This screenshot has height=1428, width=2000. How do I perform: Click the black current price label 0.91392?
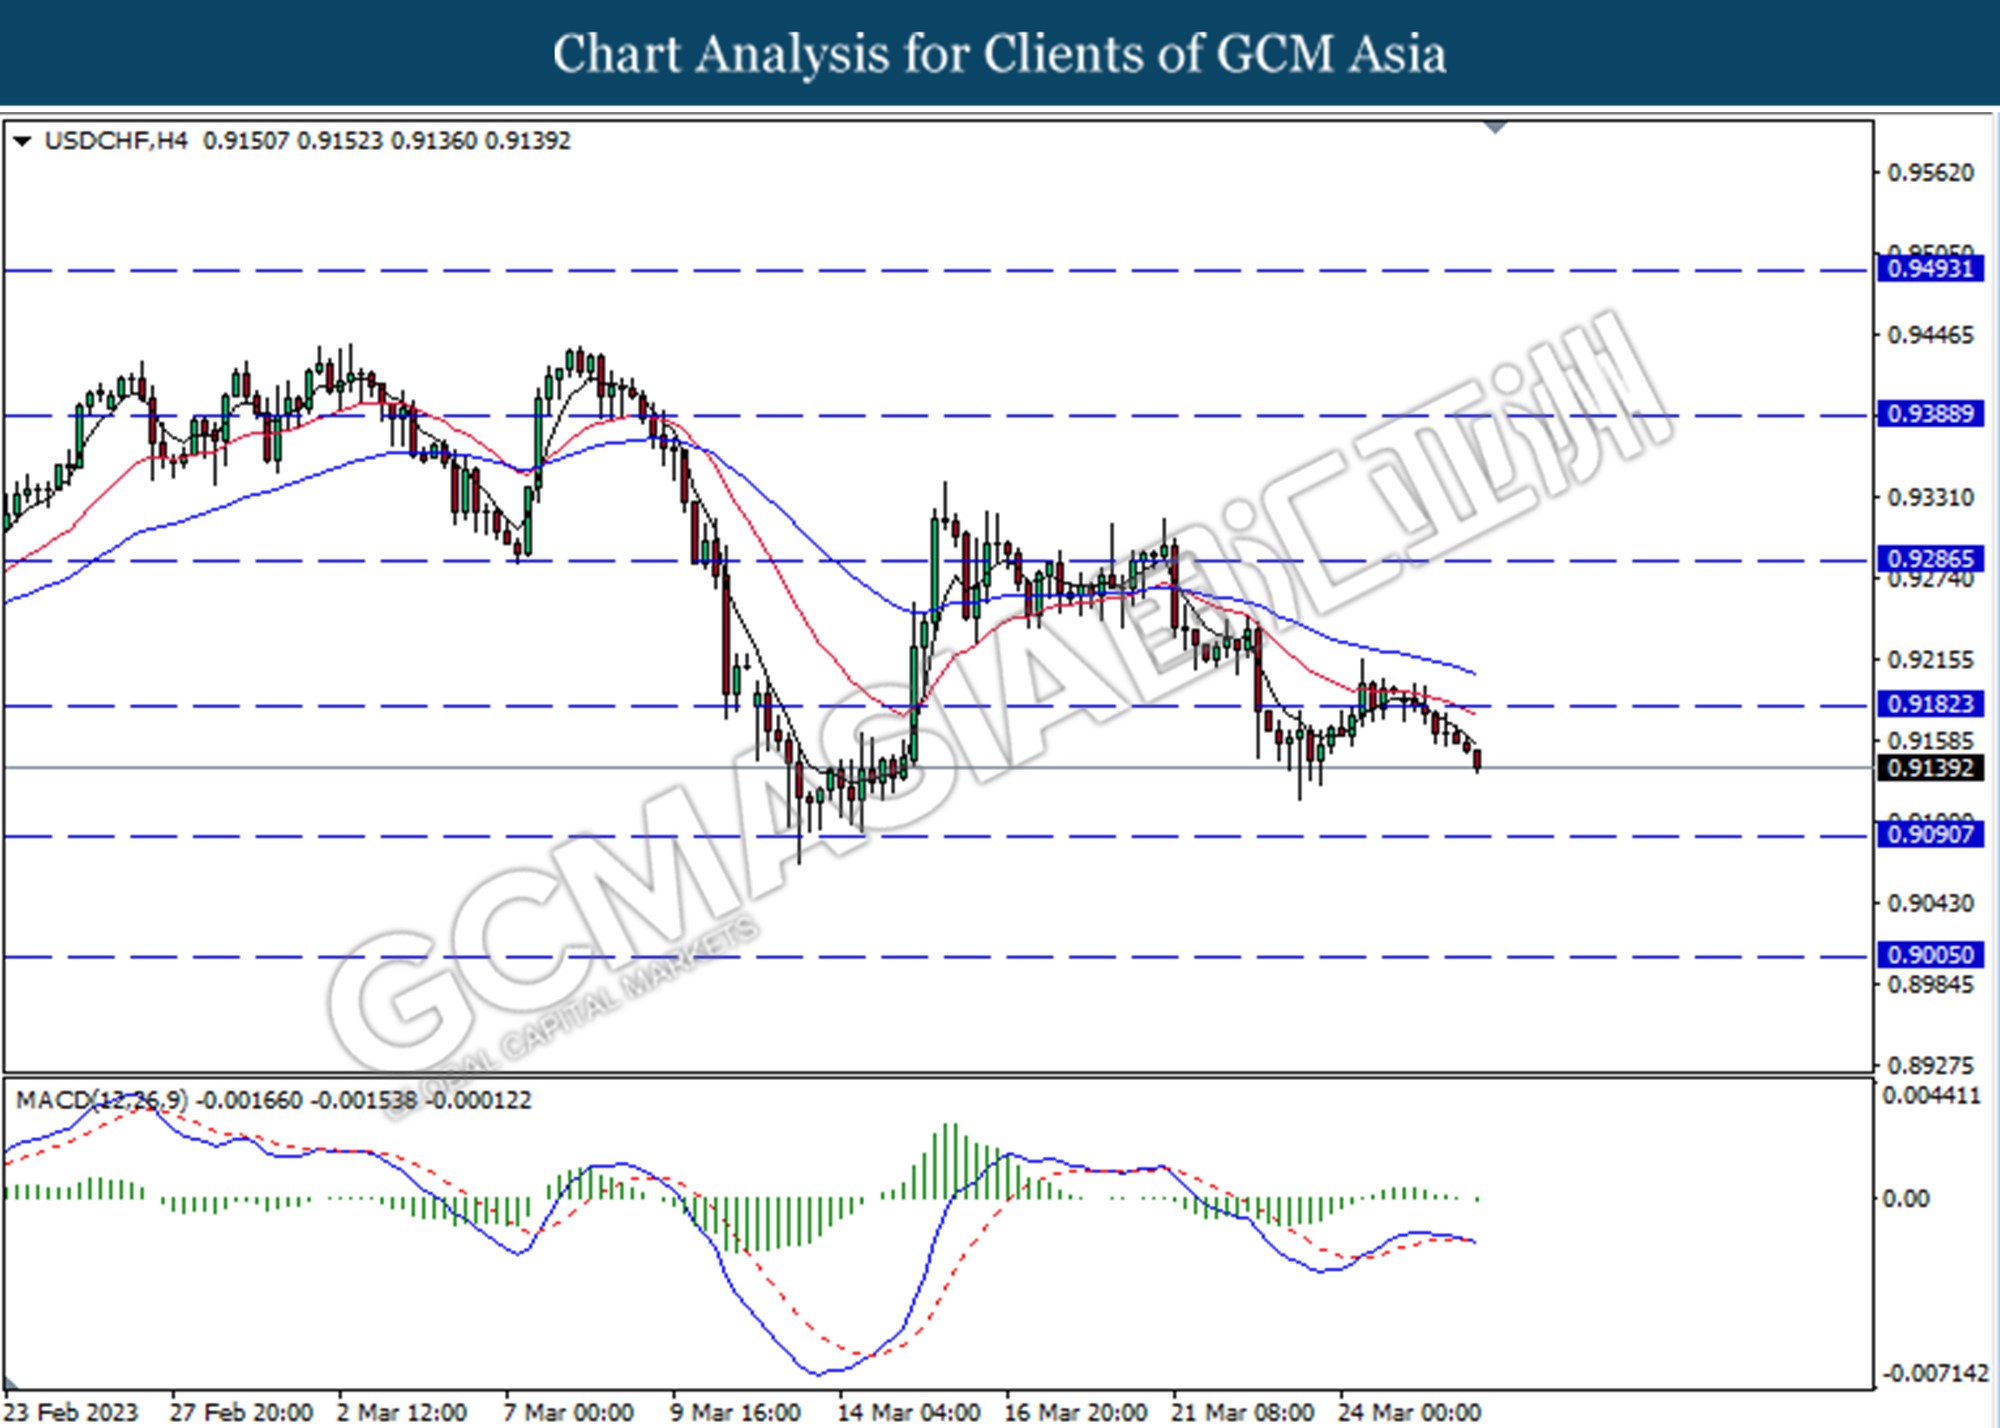click(1930, 768)
